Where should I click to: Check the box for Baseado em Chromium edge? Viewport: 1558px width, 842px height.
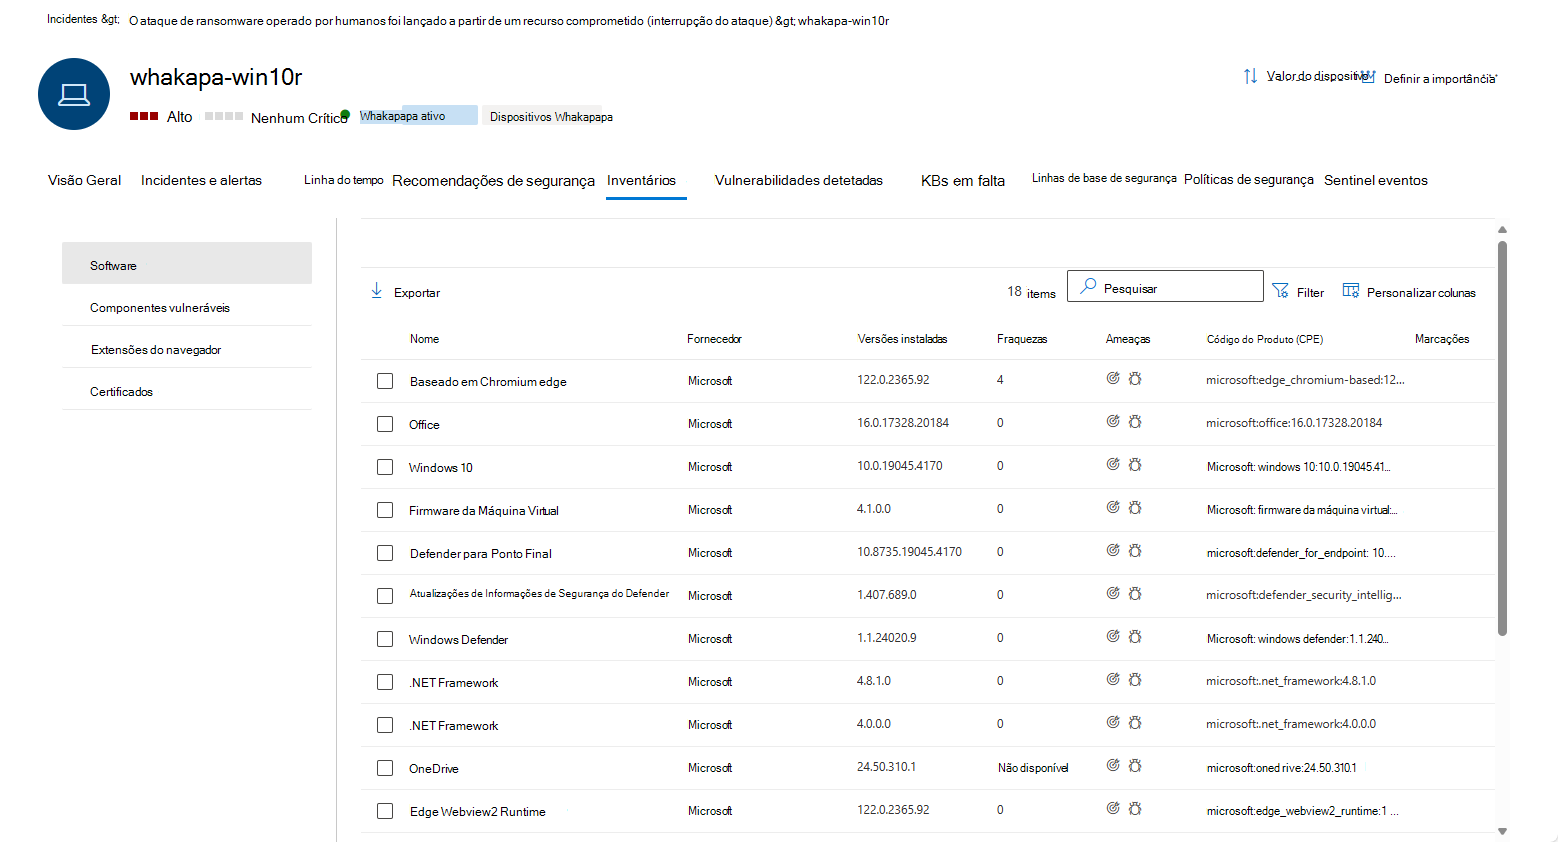click(385, 381)
